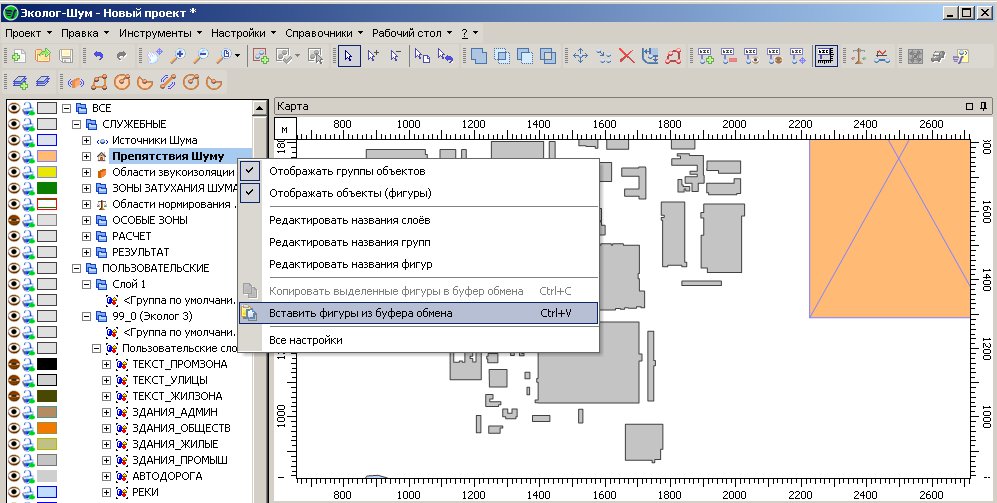This screenshot has width=997, height=503.
Task: Select 'Все настройки' in context menu
Action: (x=306, y=340)
